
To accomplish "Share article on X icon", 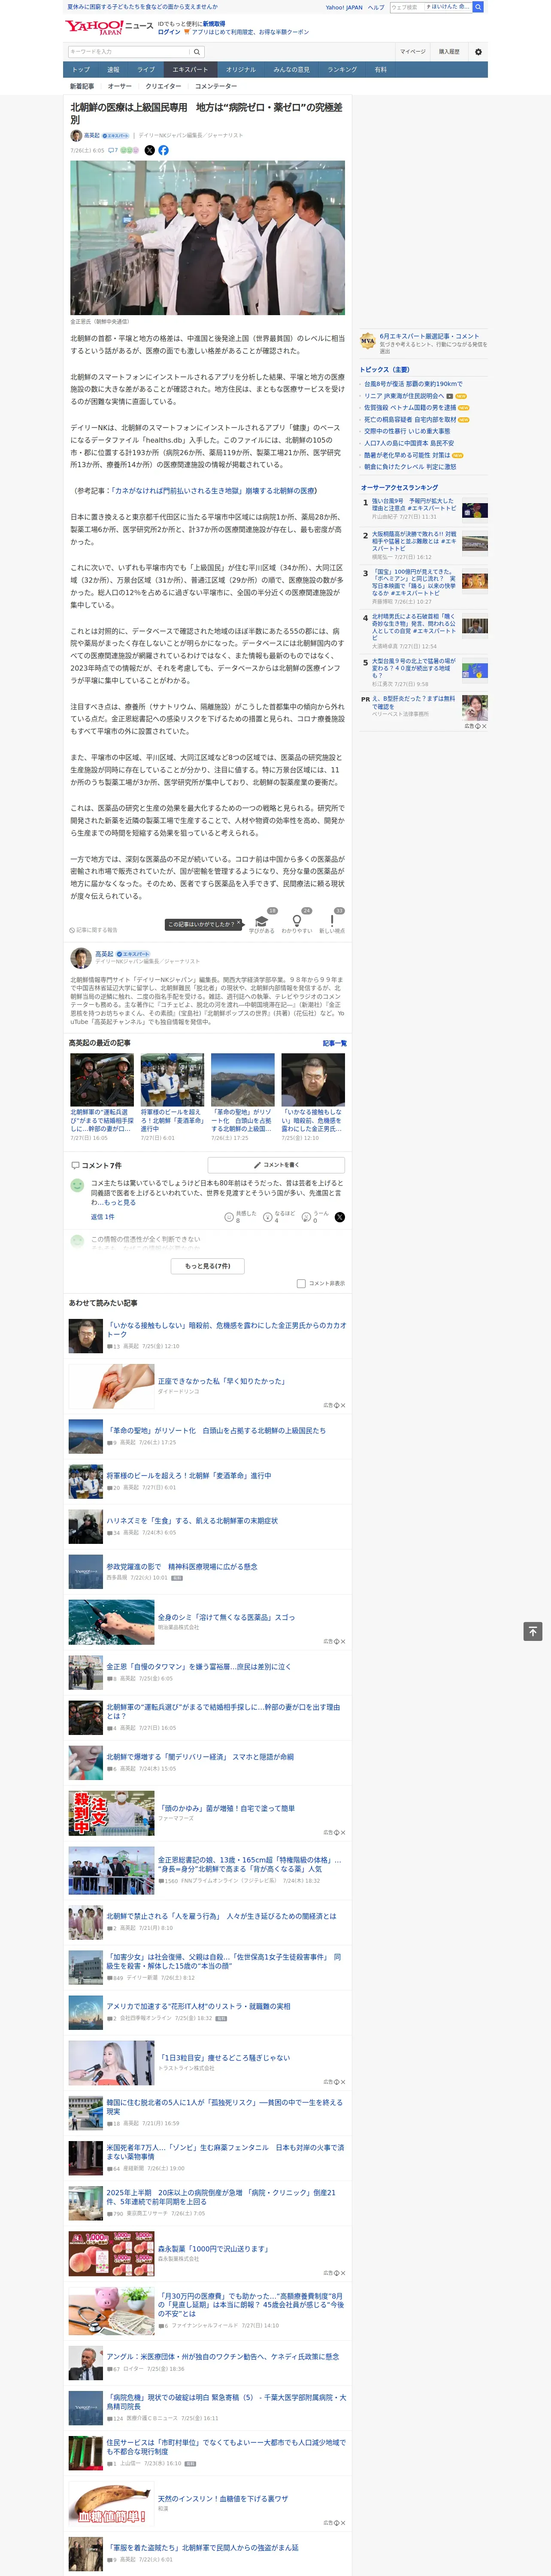I will coord(150,150).
